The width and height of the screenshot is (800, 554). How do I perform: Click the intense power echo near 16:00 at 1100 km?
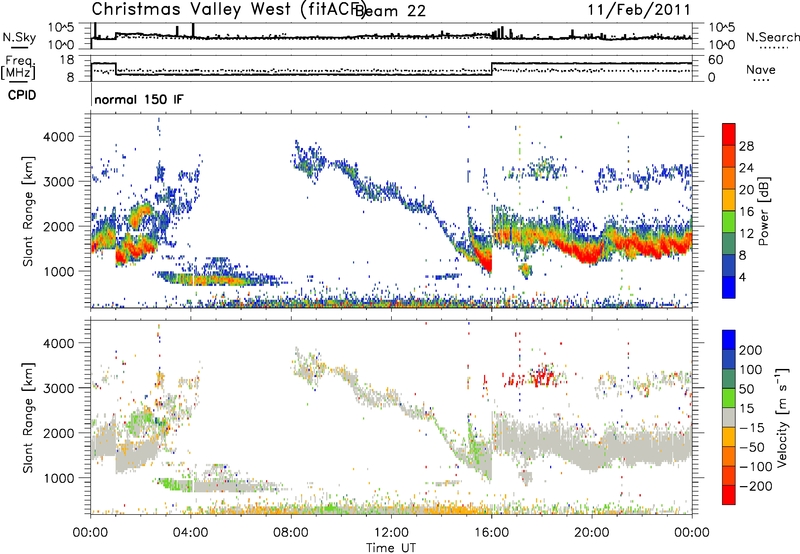tap(485, 260)
